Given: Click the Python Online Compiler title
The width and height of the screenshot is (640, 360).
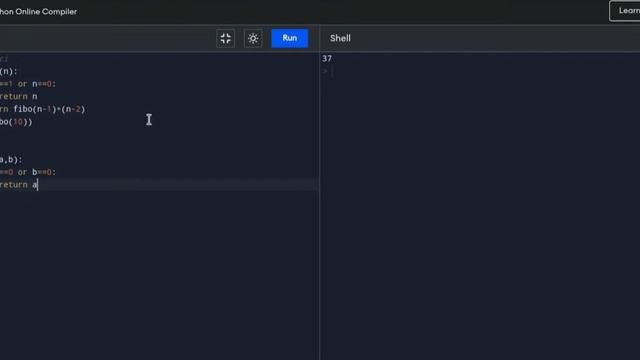Looking at the screenshot, I should coord(38,12).
